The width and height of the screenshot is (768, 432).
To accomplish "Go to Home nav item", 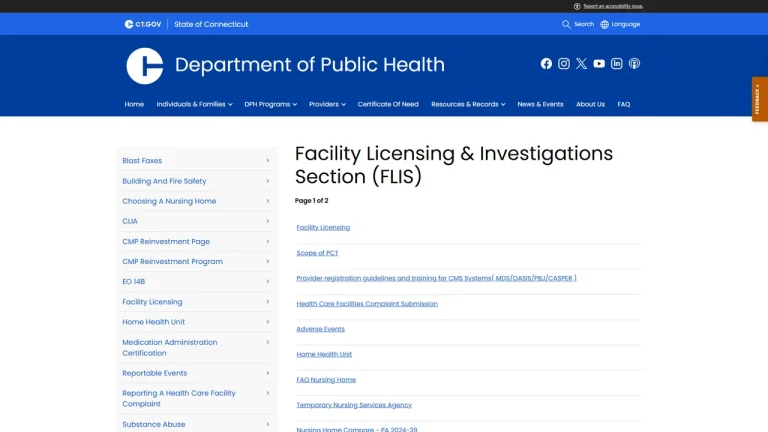I will pyautogui.click(x=134, y=104).
